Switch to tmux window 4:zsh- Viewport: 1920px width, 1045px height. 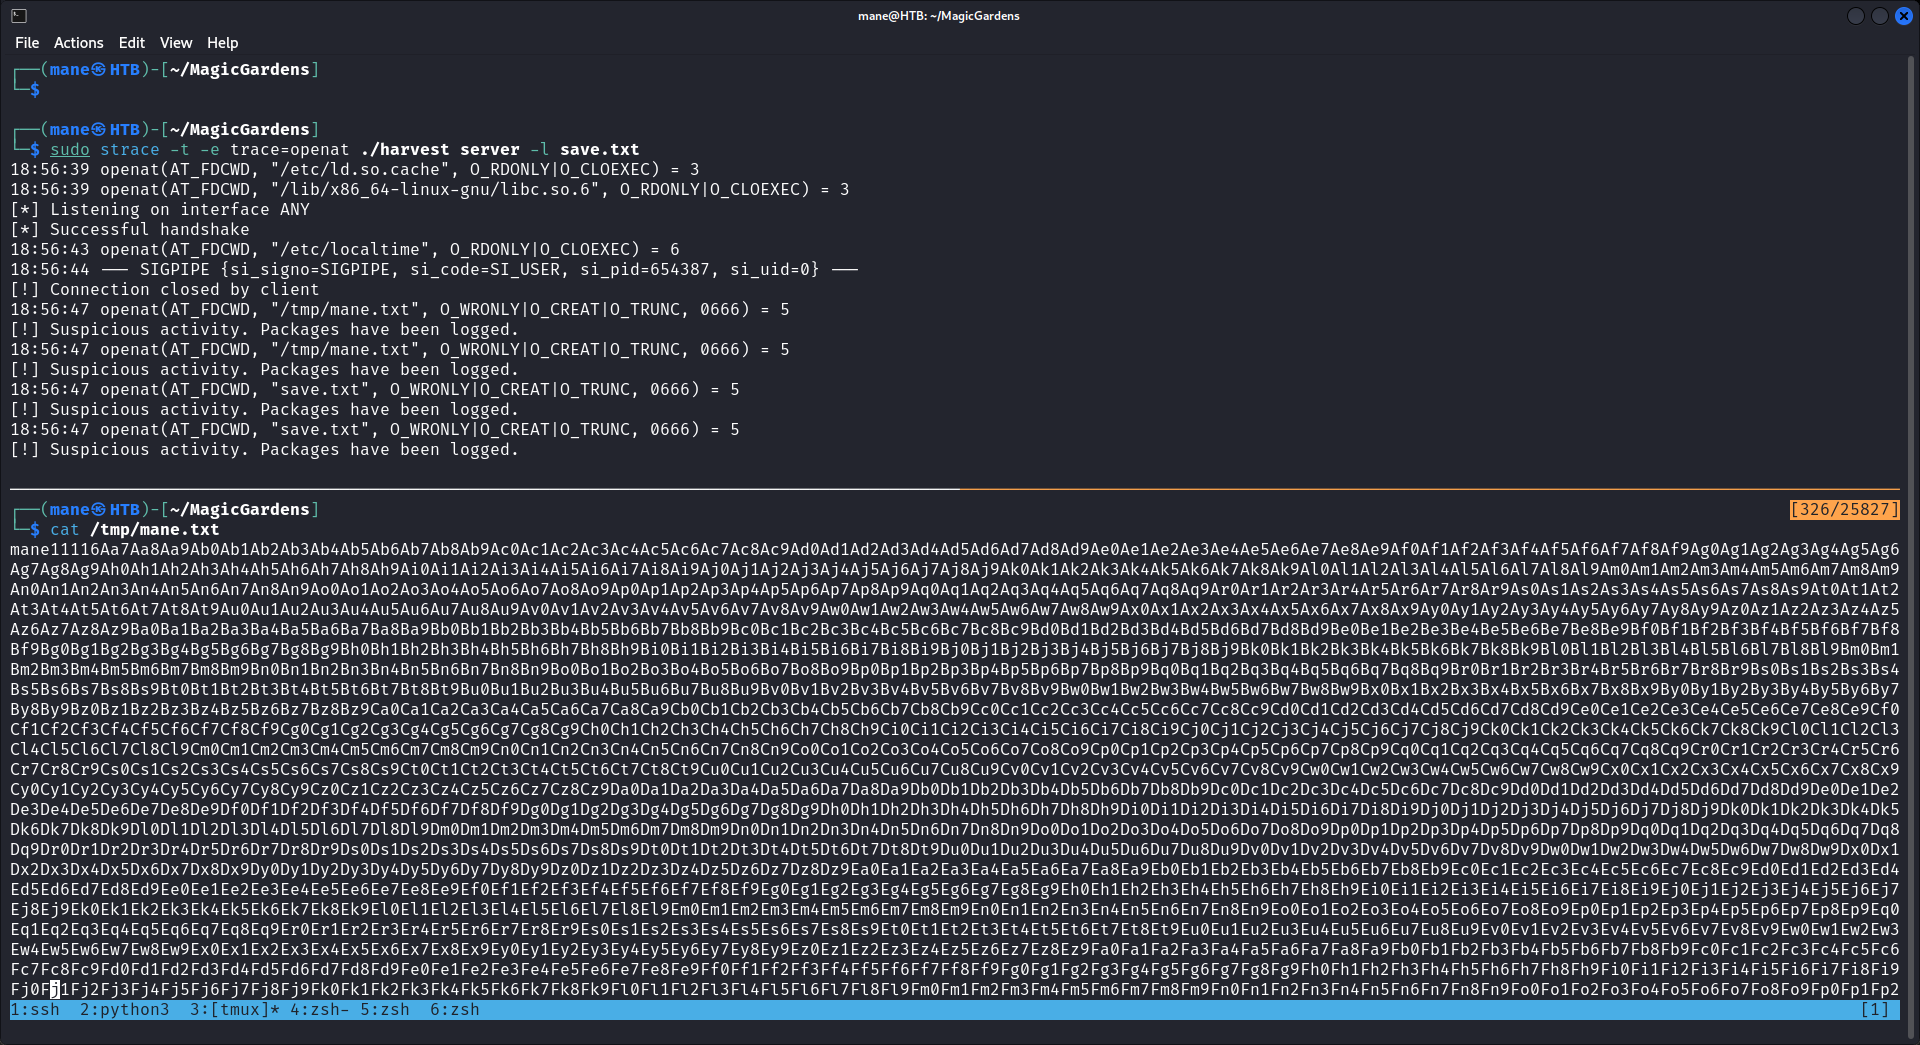pos(320,1010)
